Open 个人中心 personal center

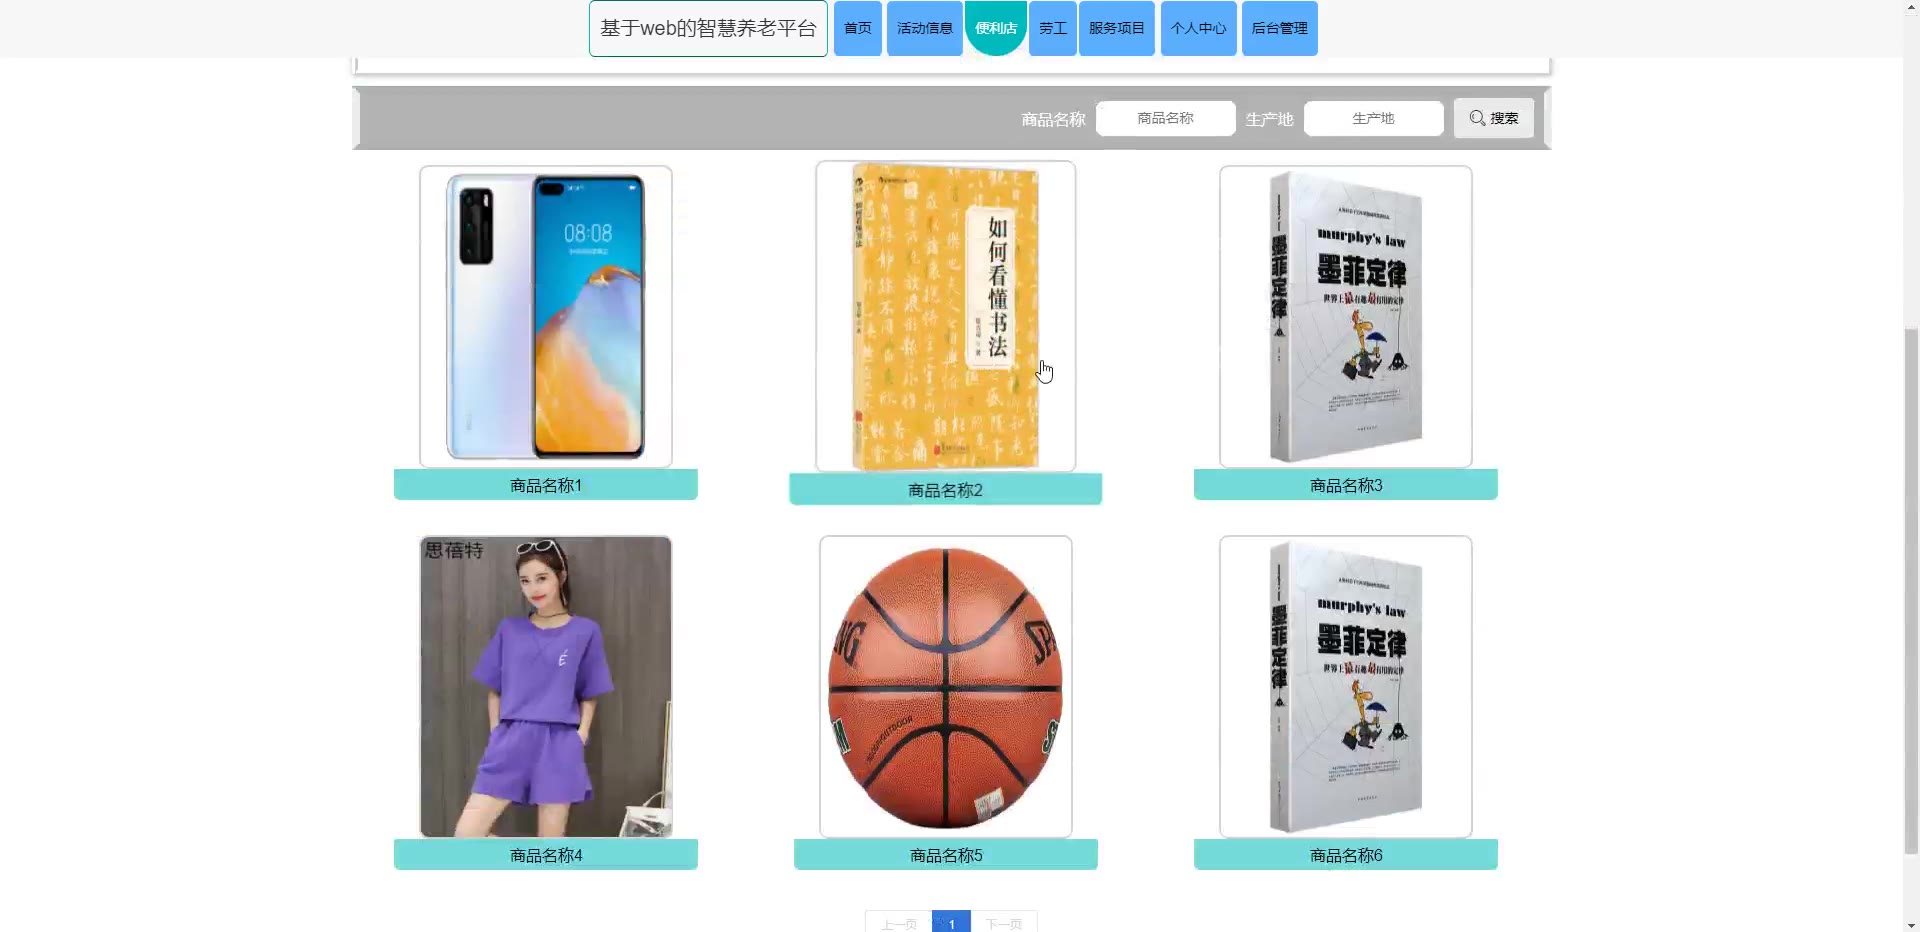[1198, 28]
